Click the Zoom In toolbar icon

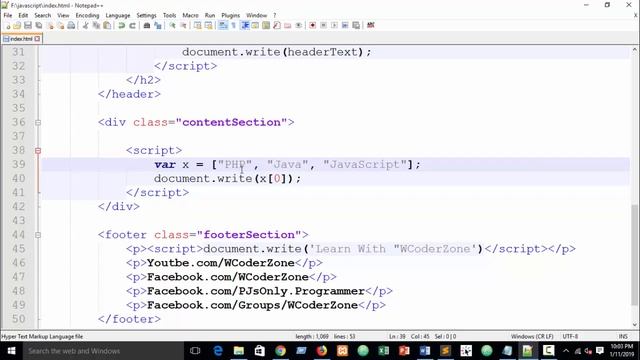point(172,26)
